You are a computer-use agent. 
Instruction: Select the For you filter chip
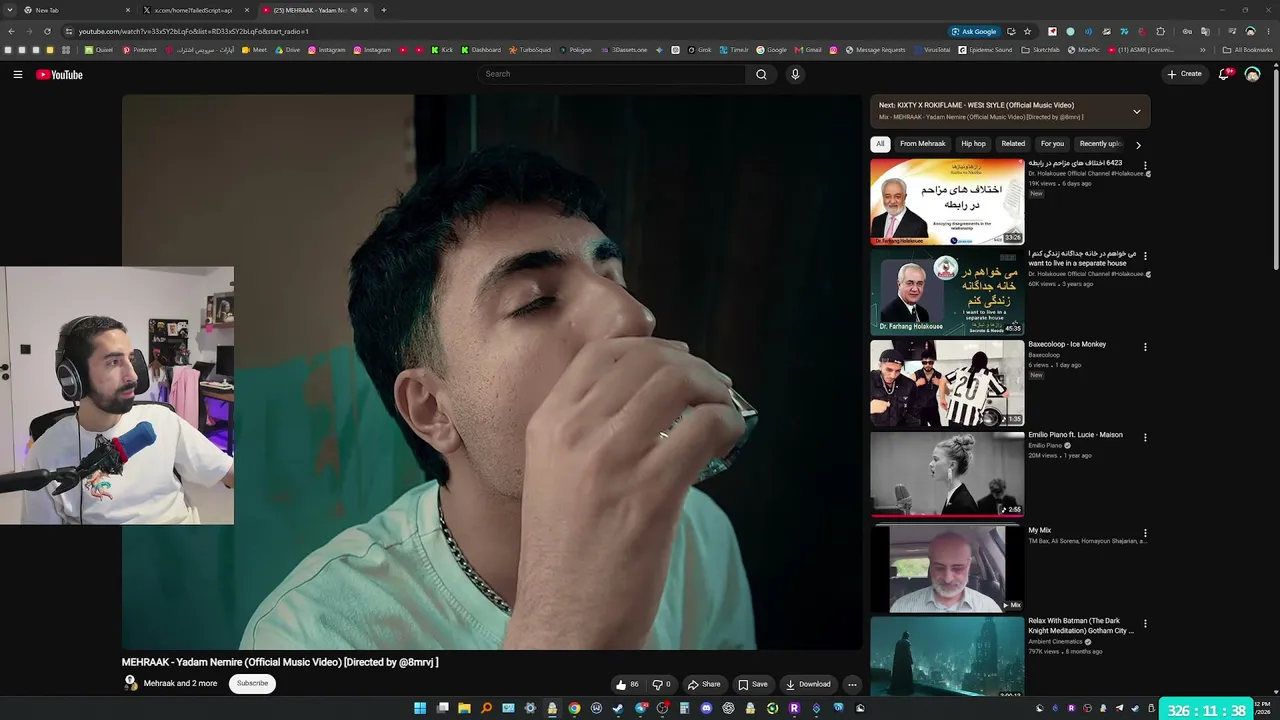pyautogui.click(x=1052, y=144)
